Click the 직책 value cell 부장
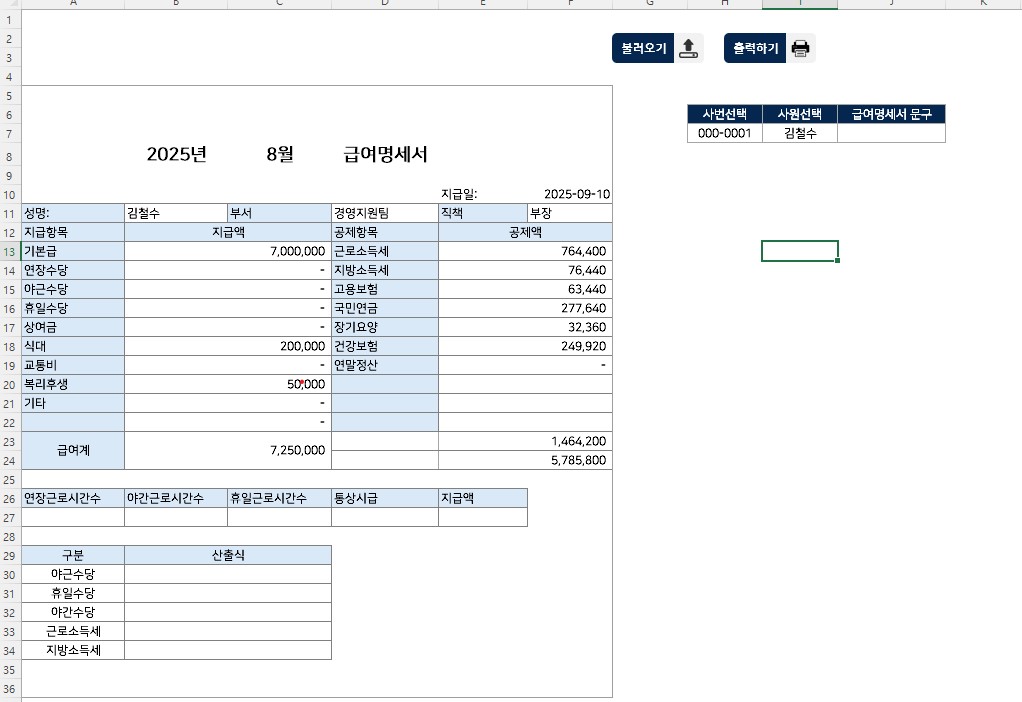 pyautogui.click(x=569, y=213)
